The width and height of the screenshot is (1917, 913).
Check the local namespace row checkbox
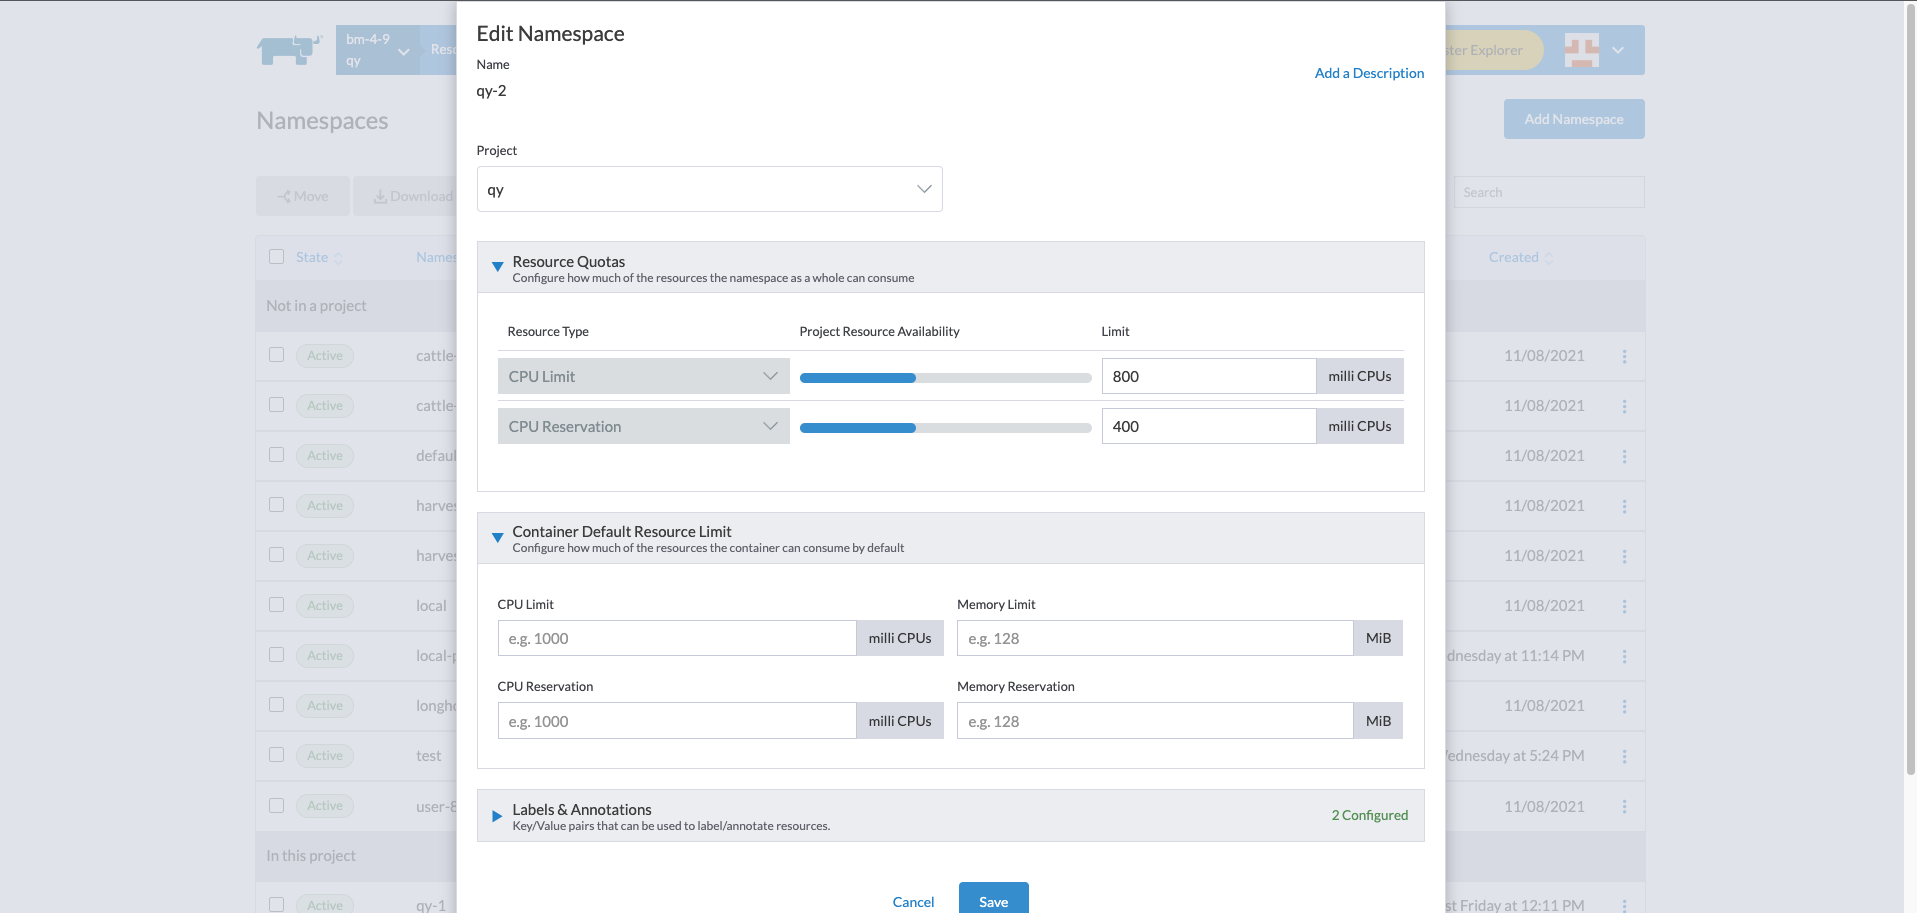(277, 605)
